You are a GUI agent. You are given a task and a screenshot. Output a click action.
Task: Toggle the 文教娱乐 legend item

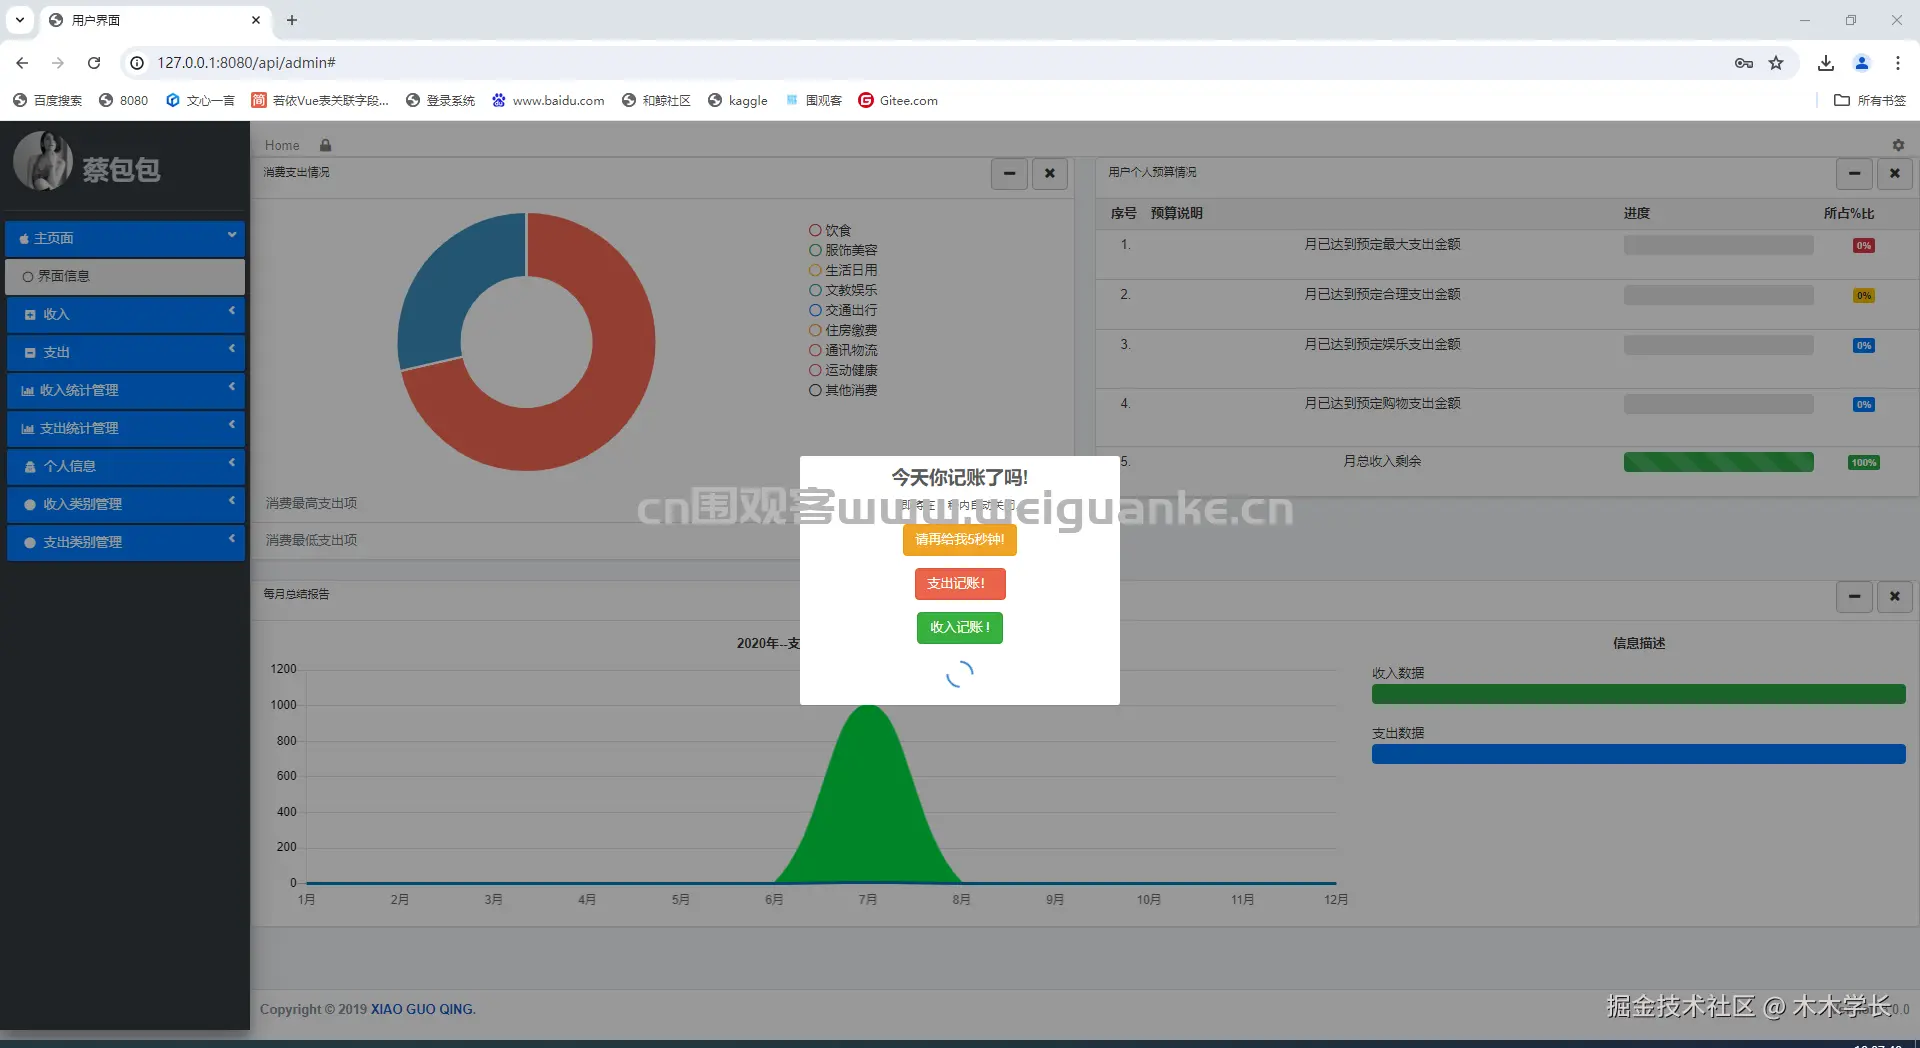pyautogui.click(x=843, y=291)
